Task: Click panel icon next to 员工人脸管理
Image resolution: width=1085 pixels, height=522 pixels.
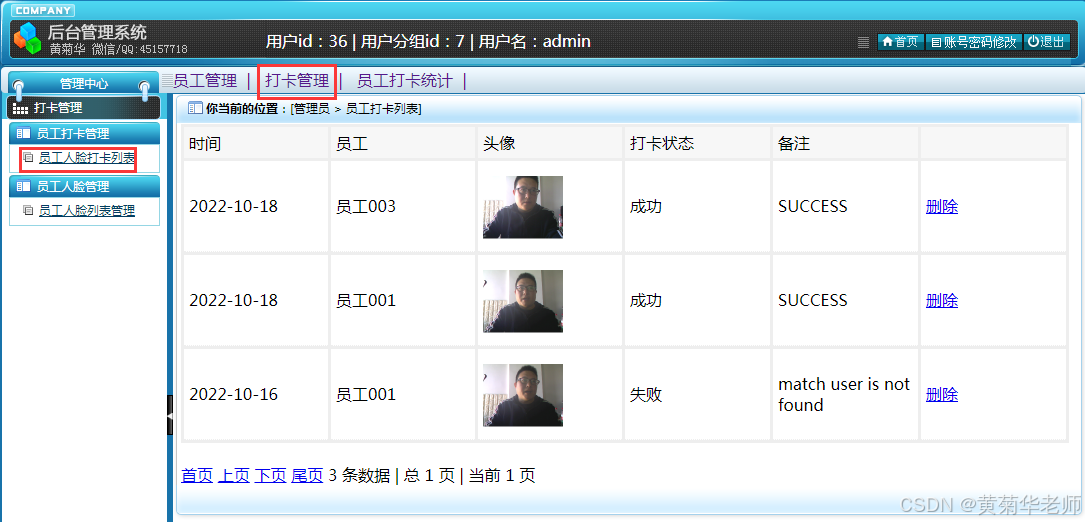Action: 24,186
